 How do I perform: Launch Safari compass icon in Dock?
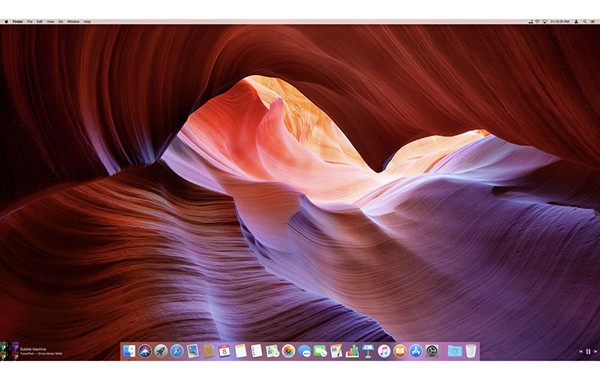pos(177,351)
